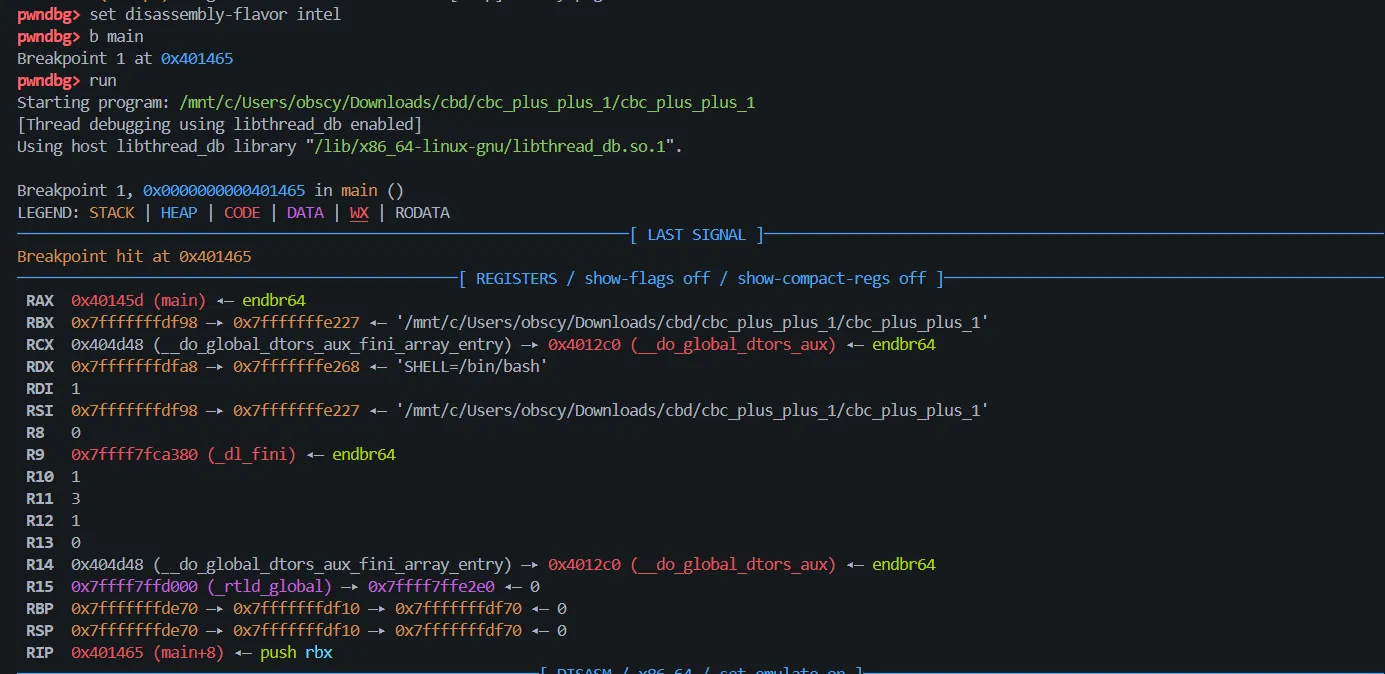Screen dimensions: 1385x674
Task: Click the R15 value (_rtld_global)
Action: [x=201, y=587]
